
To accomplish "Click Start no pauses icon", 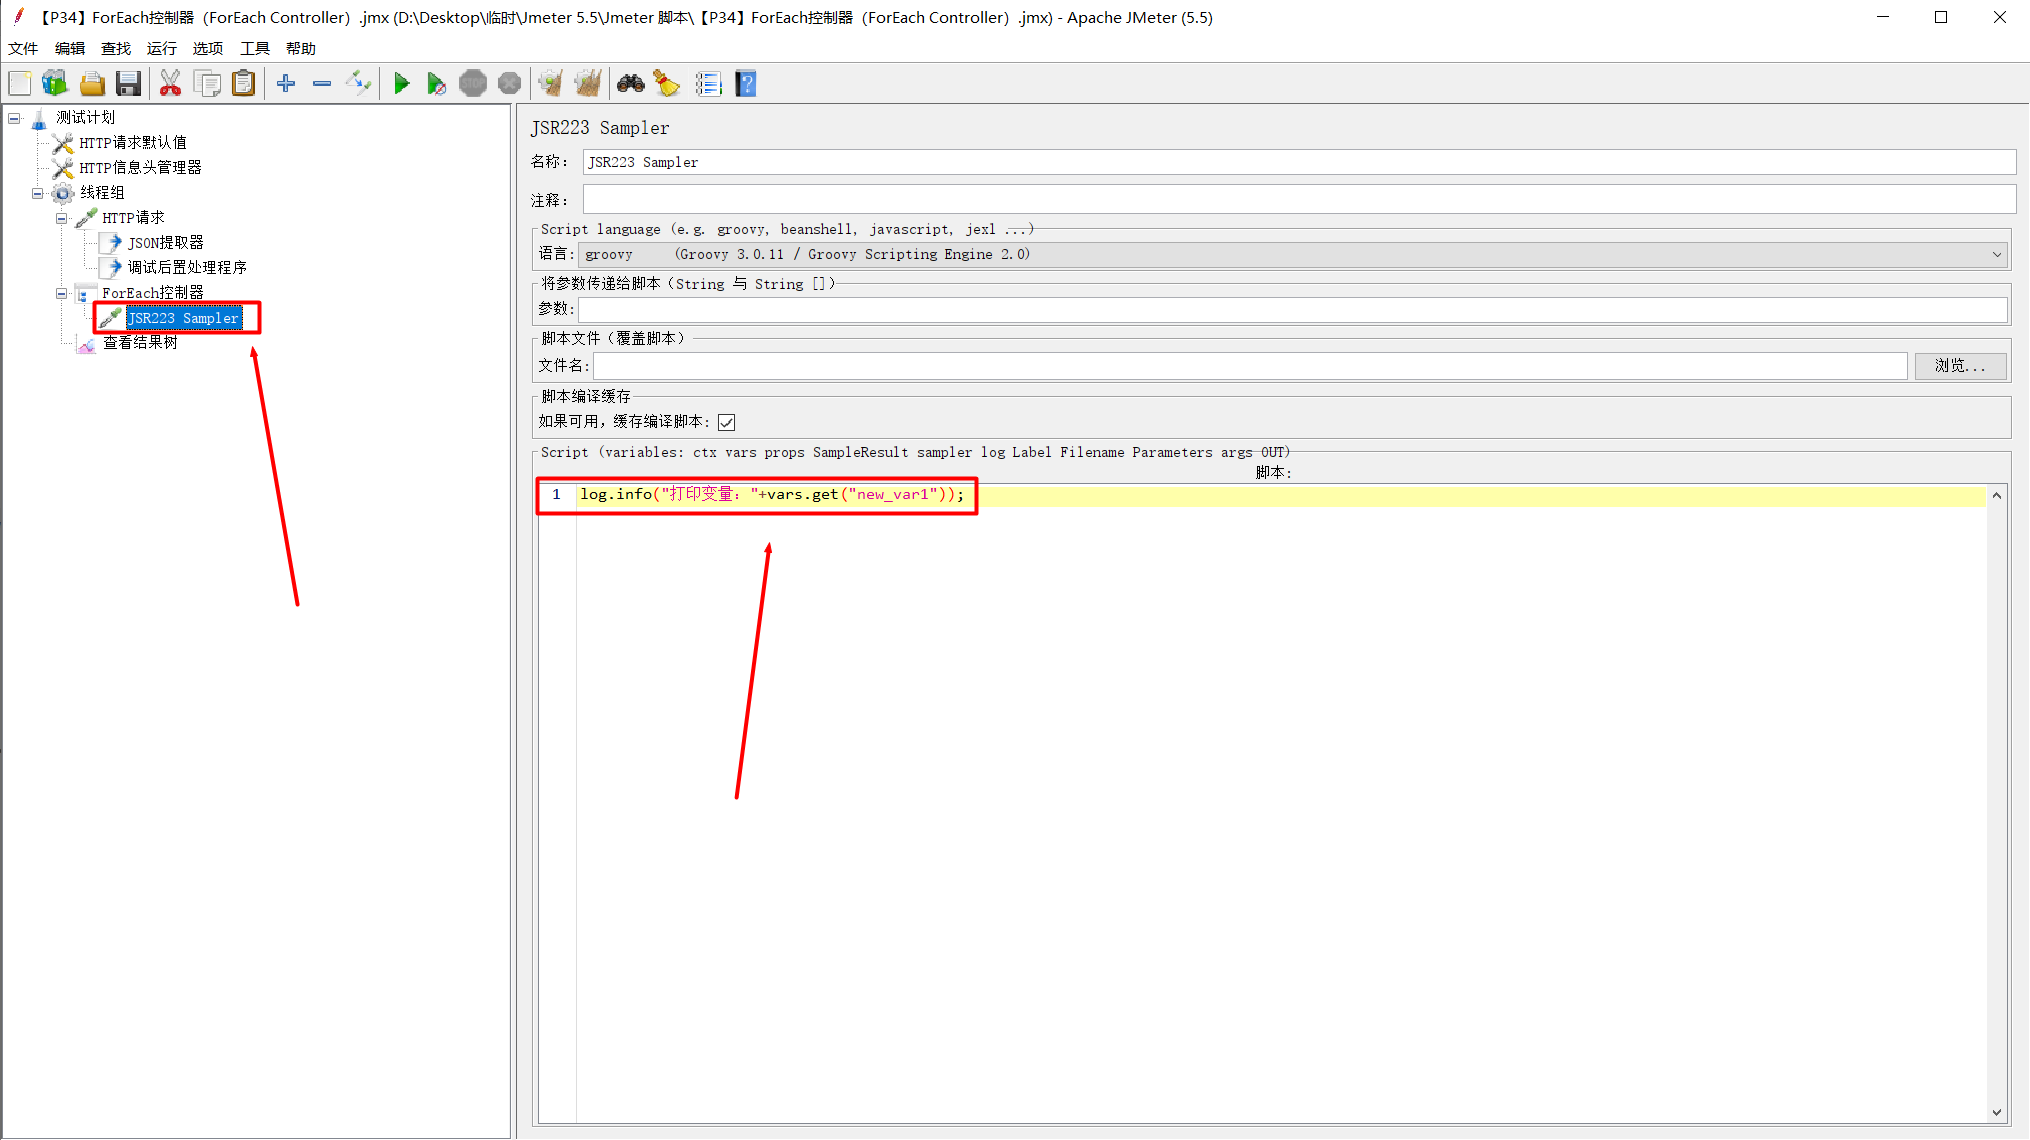I will pos(436,84).
